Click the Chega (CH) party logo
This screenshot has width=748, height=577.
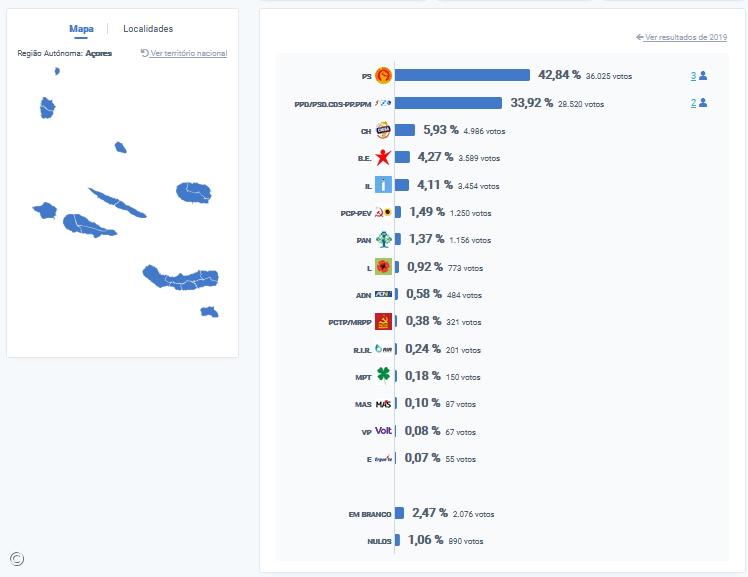(382, 130)
